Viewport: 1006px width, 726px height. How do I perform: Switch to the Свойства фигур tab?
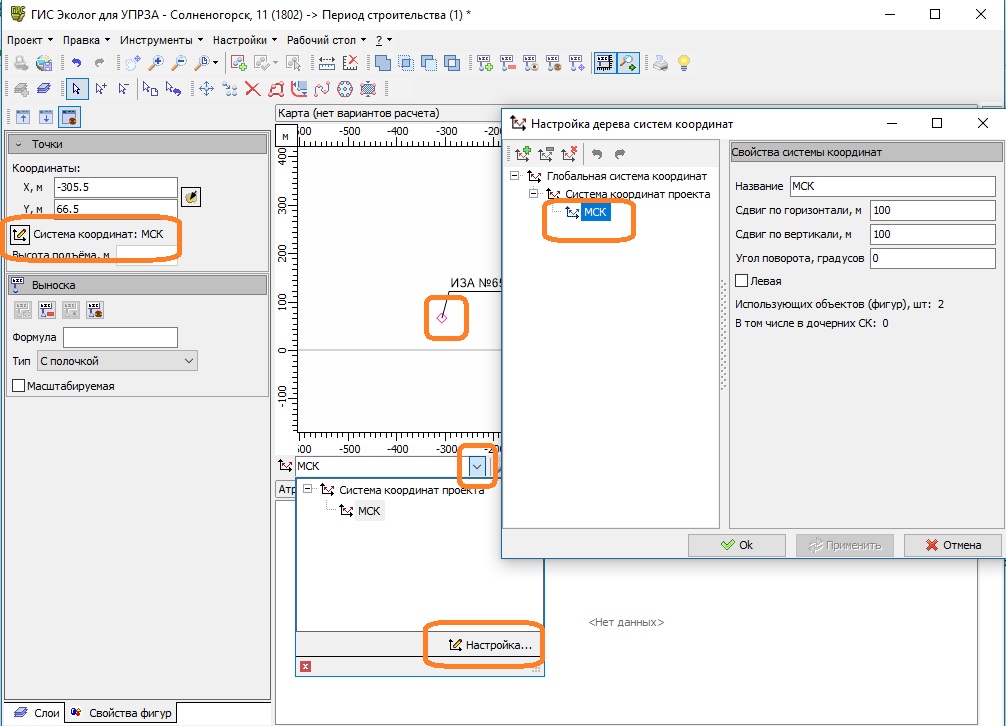pos(122,713)
